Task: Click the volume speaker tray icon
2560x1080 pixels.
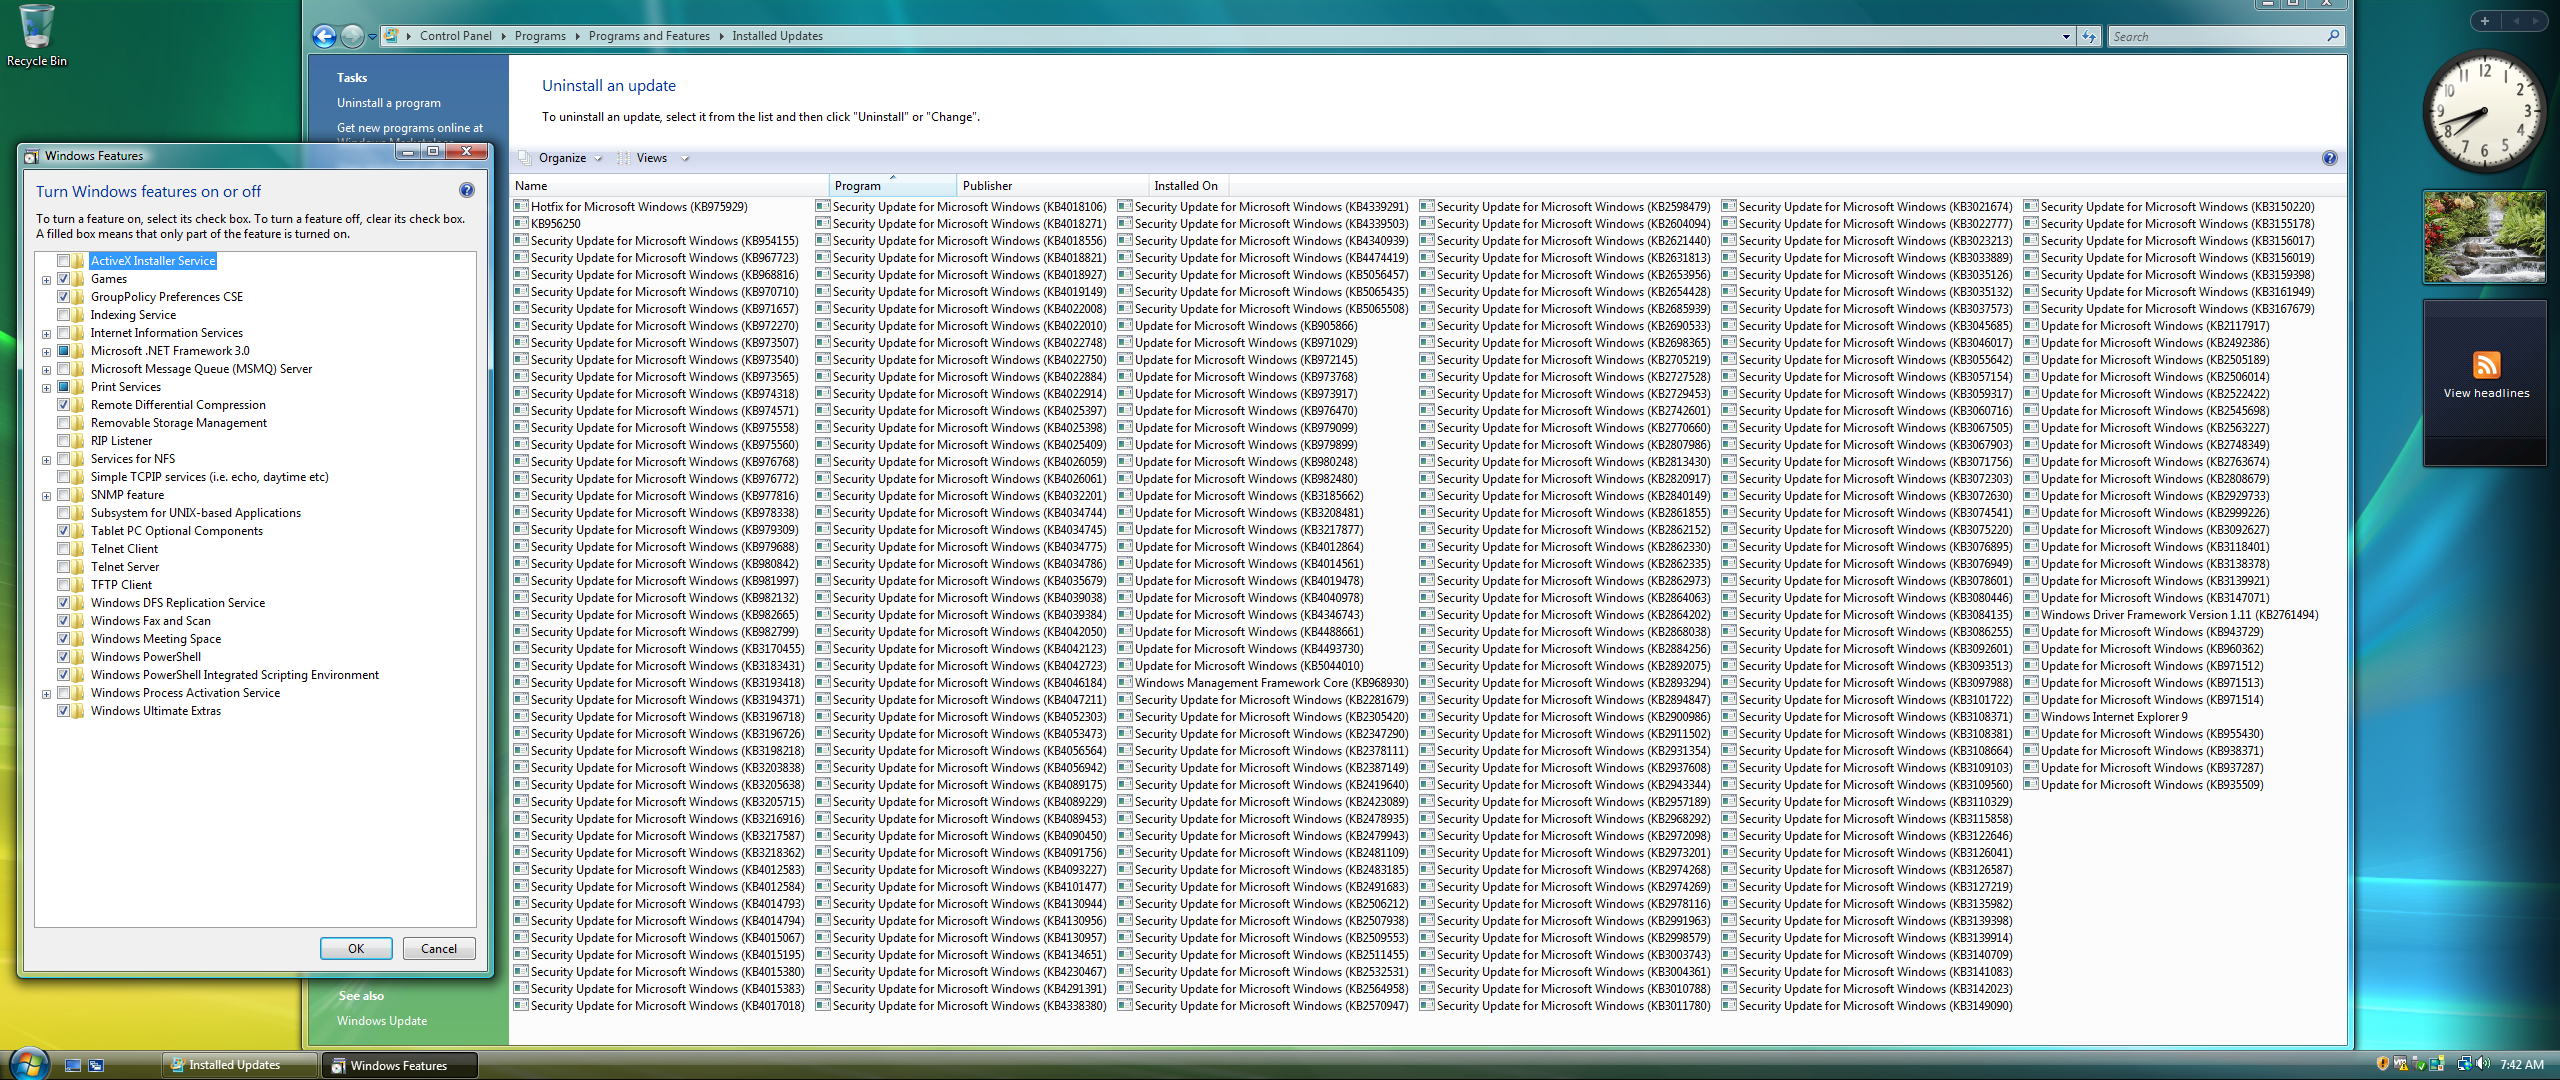Action: click(2483, 1064)
